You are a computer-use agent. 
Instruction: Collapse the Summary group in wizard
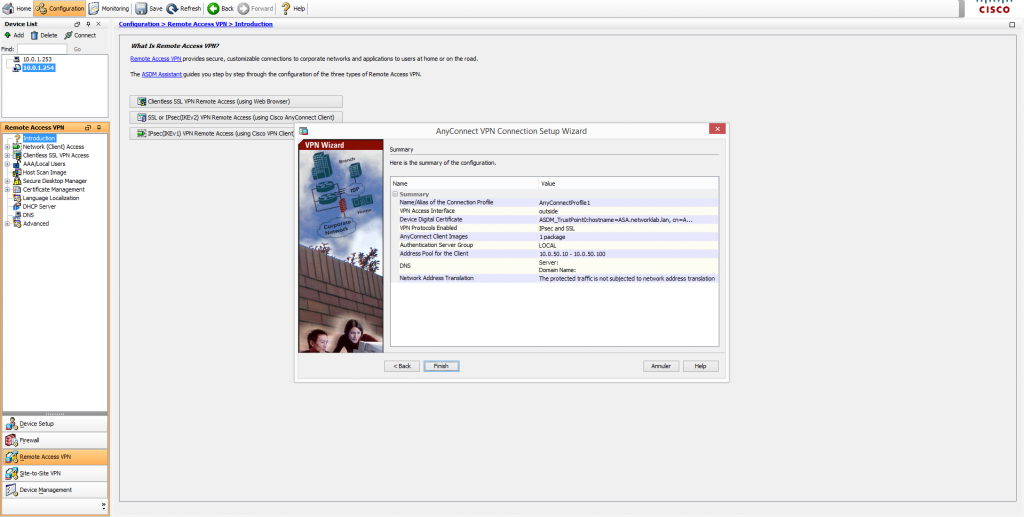pos(395,195)
